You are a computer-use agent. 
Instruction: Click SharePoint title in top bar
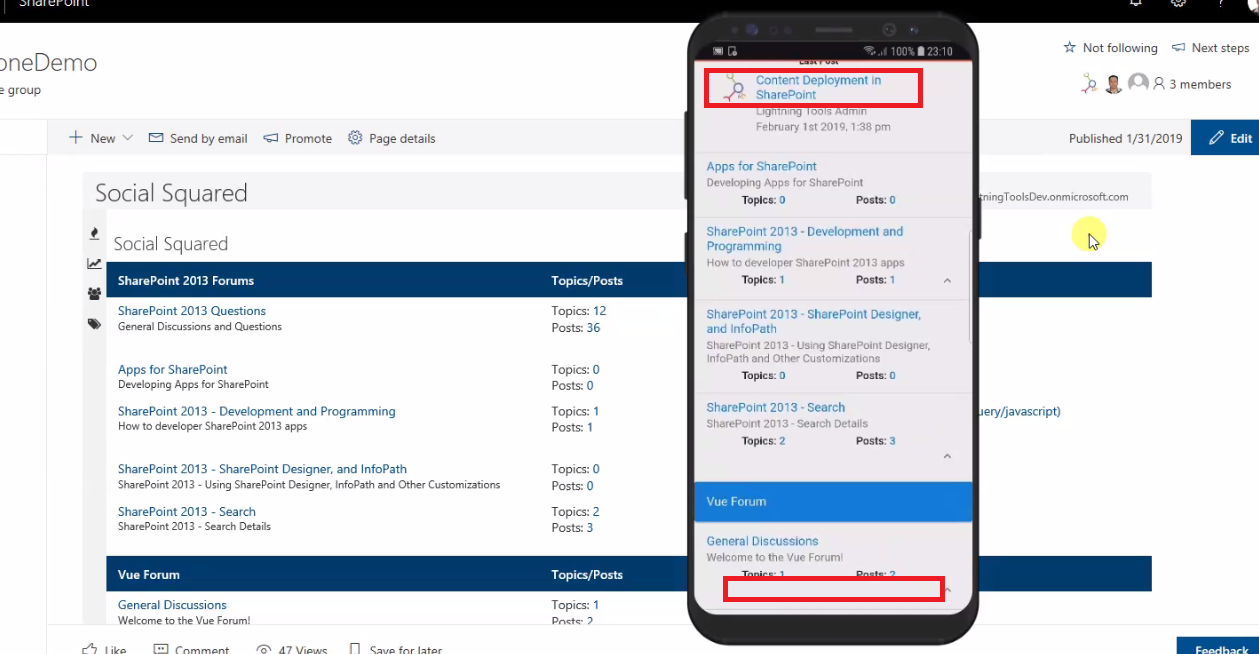click(x=54, y=4)
